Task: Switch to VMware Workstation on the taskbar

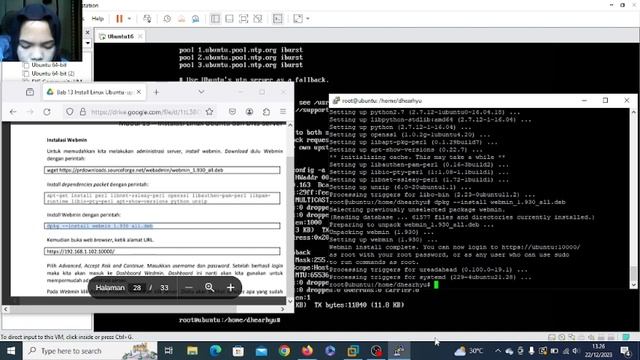Action: click(x=353, y=351)
